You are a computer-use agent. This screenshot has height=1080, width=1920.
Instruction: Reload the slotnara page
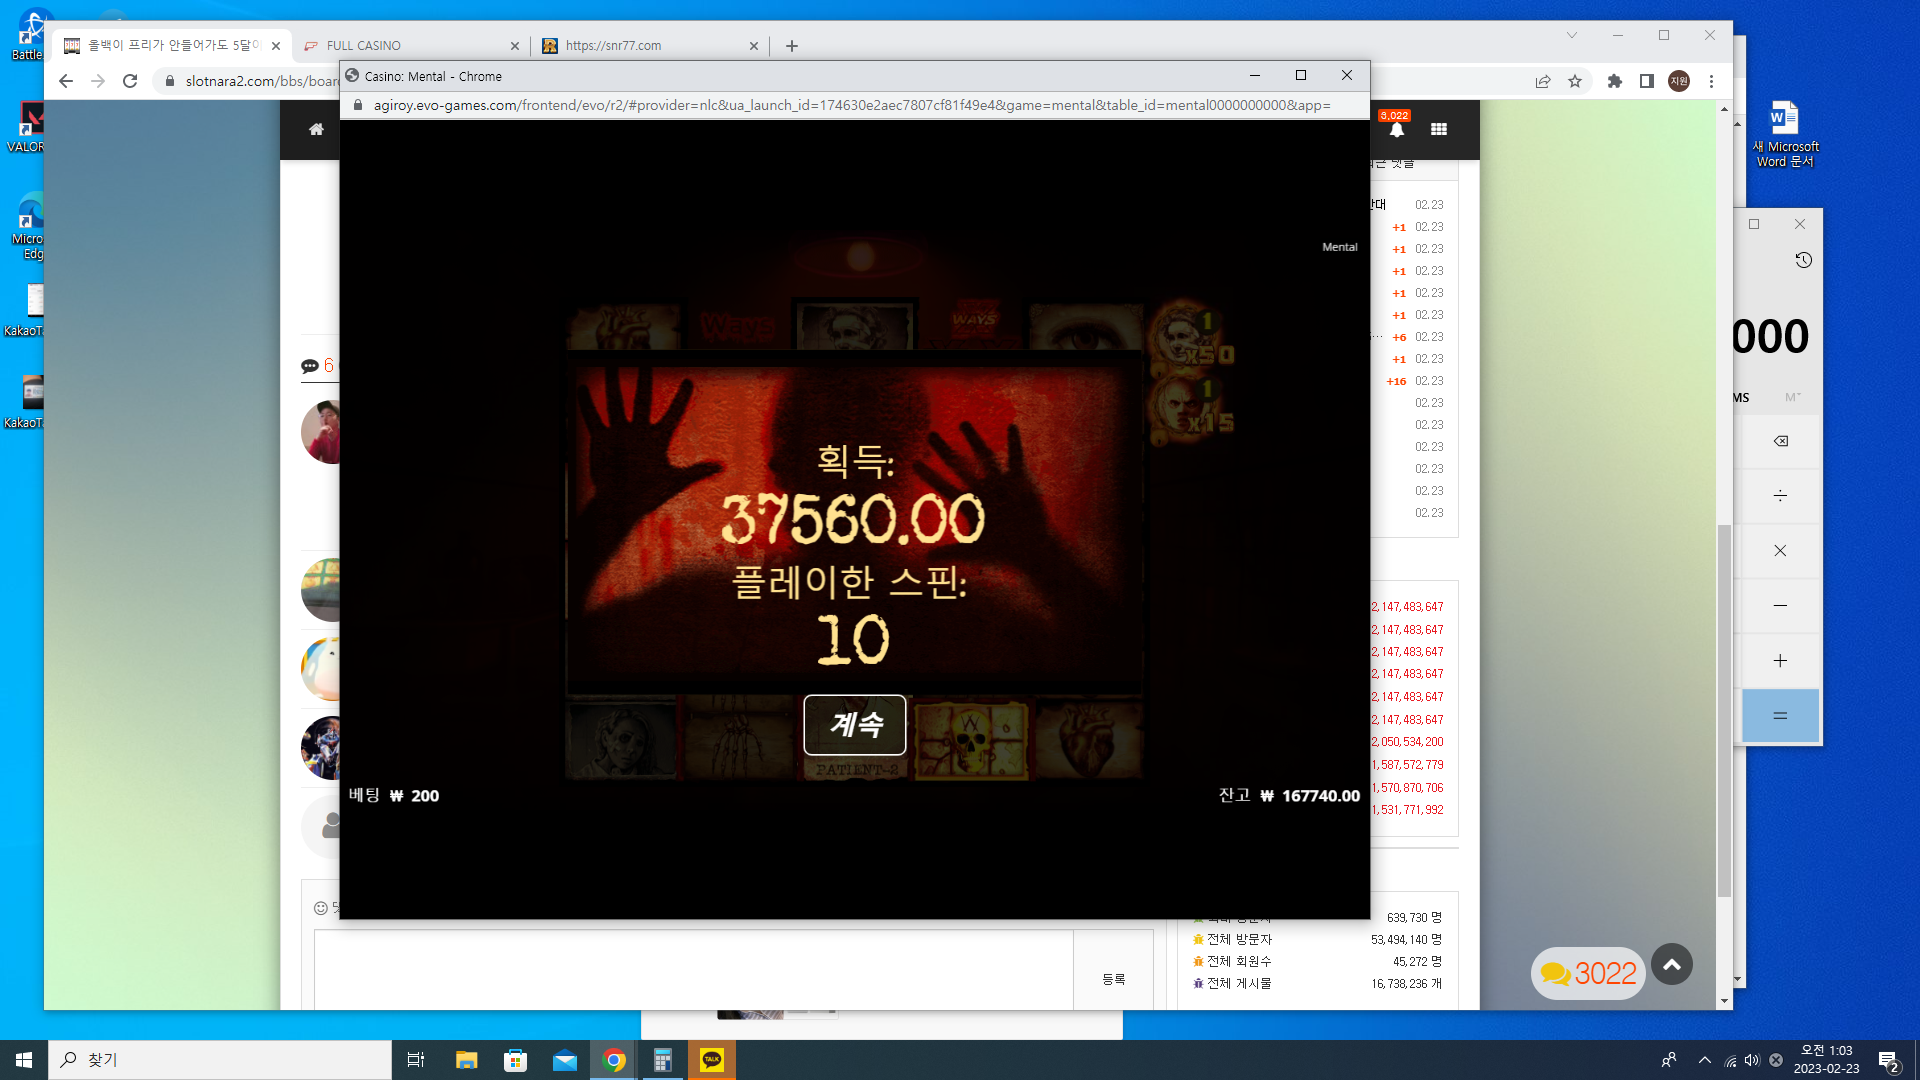click(x=130, y=81)
